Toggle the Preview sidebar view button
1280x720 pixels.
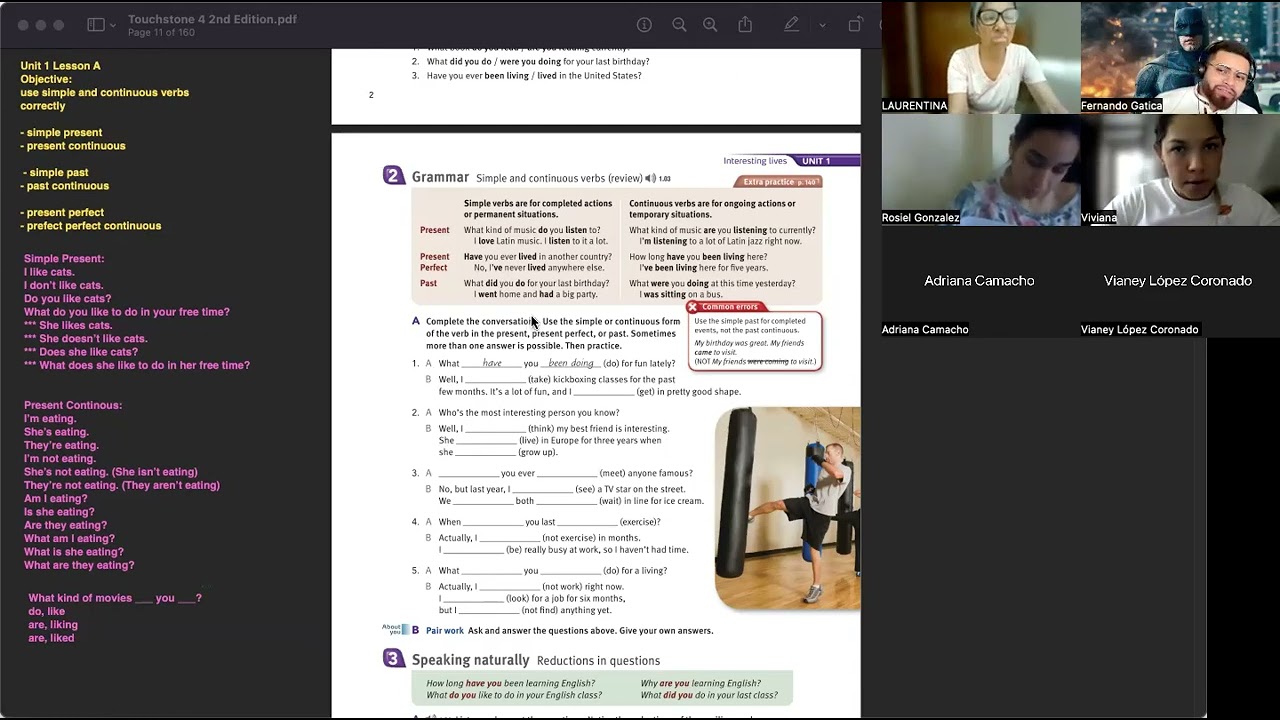click(x=96, y=25)
